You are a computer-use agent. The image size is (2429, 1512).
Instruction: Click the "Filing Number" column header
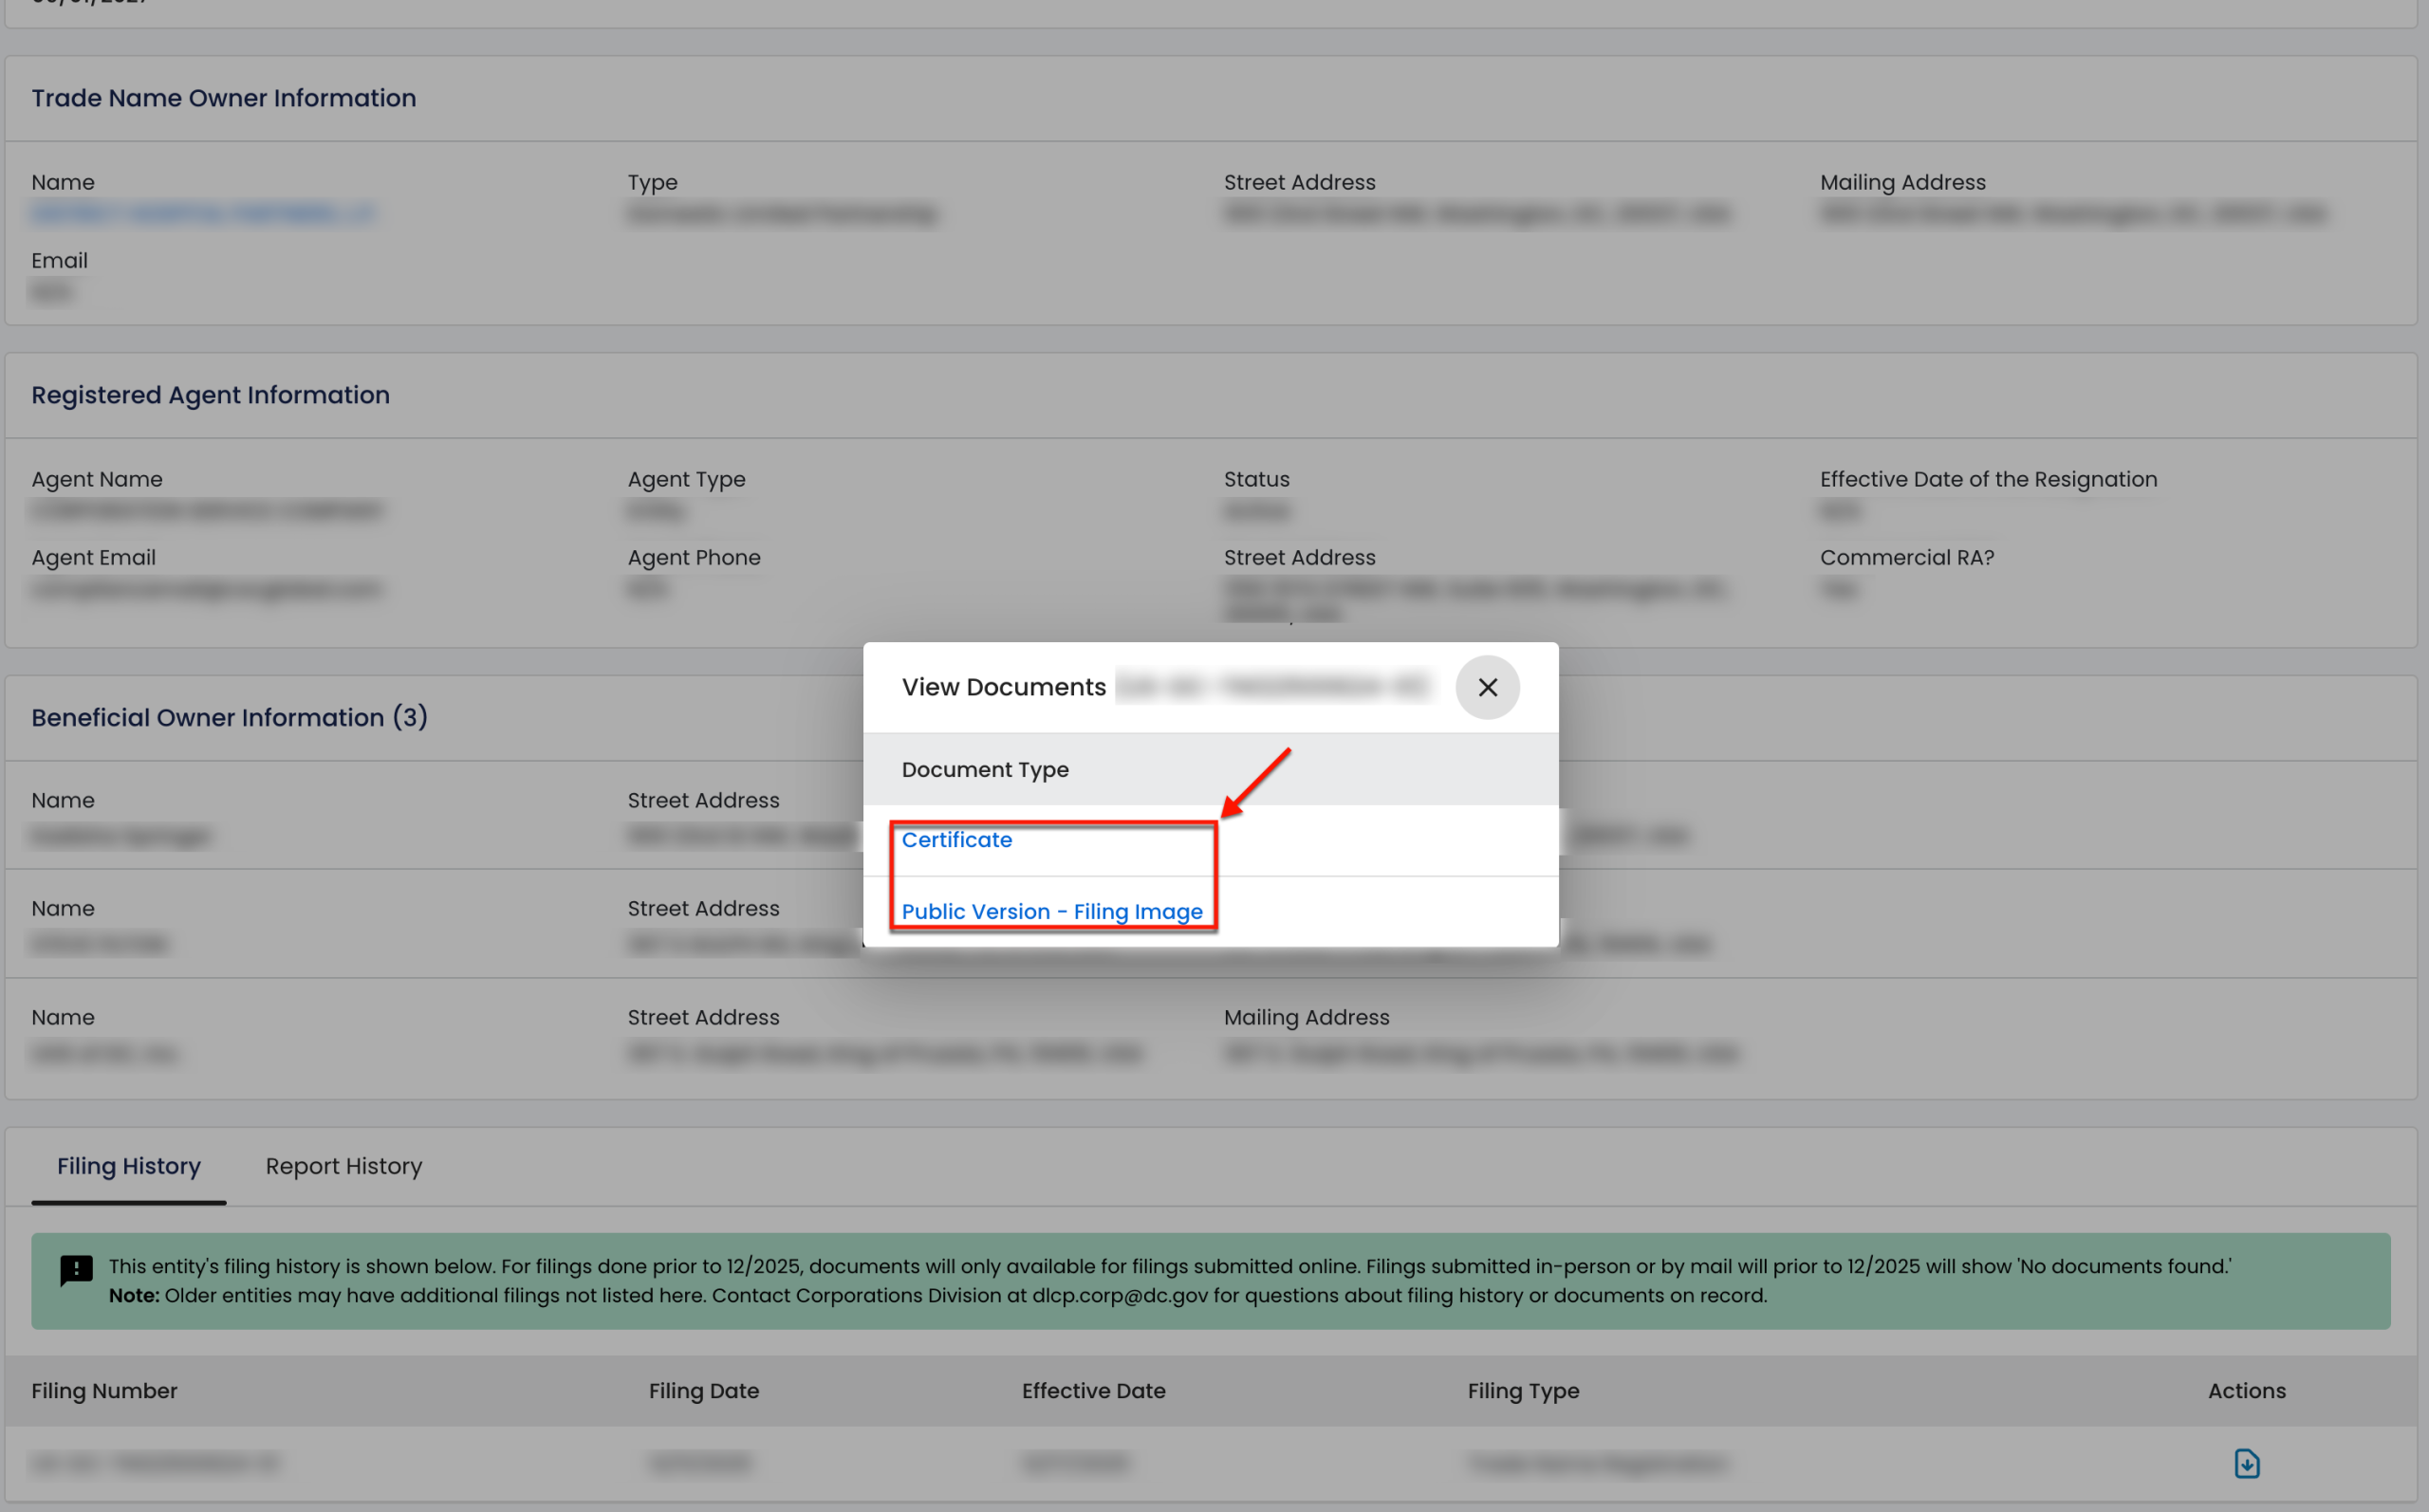pos(104,1391)
